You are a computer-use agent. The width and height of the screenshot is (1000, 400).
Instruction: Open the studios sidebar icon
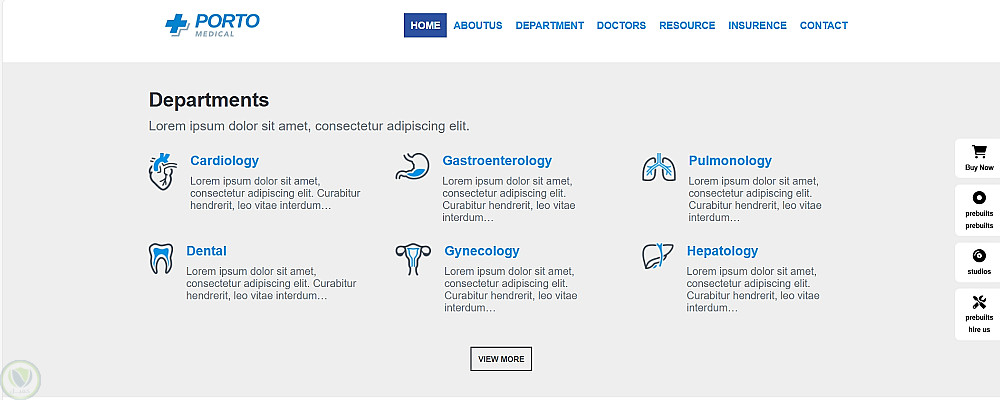pyautogui.click(x=979, y=256)
